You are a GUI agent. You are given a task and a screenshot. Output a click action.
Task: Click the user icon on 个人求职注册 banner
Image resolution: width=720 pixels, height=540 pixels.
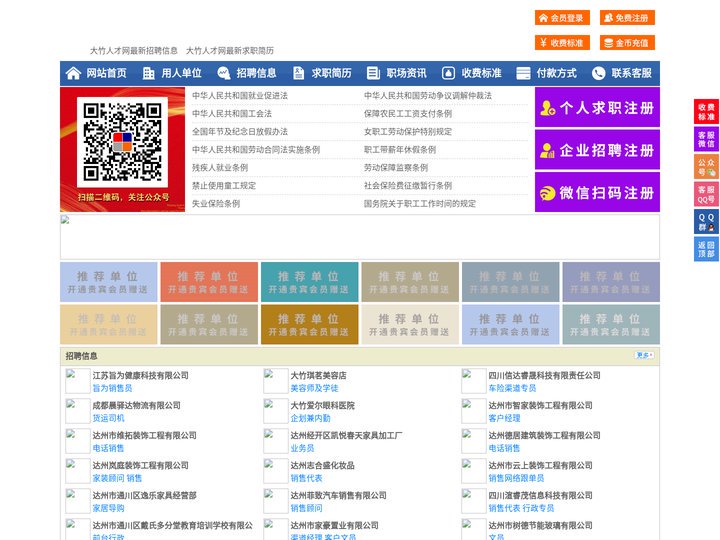click(x=547, y=108)
